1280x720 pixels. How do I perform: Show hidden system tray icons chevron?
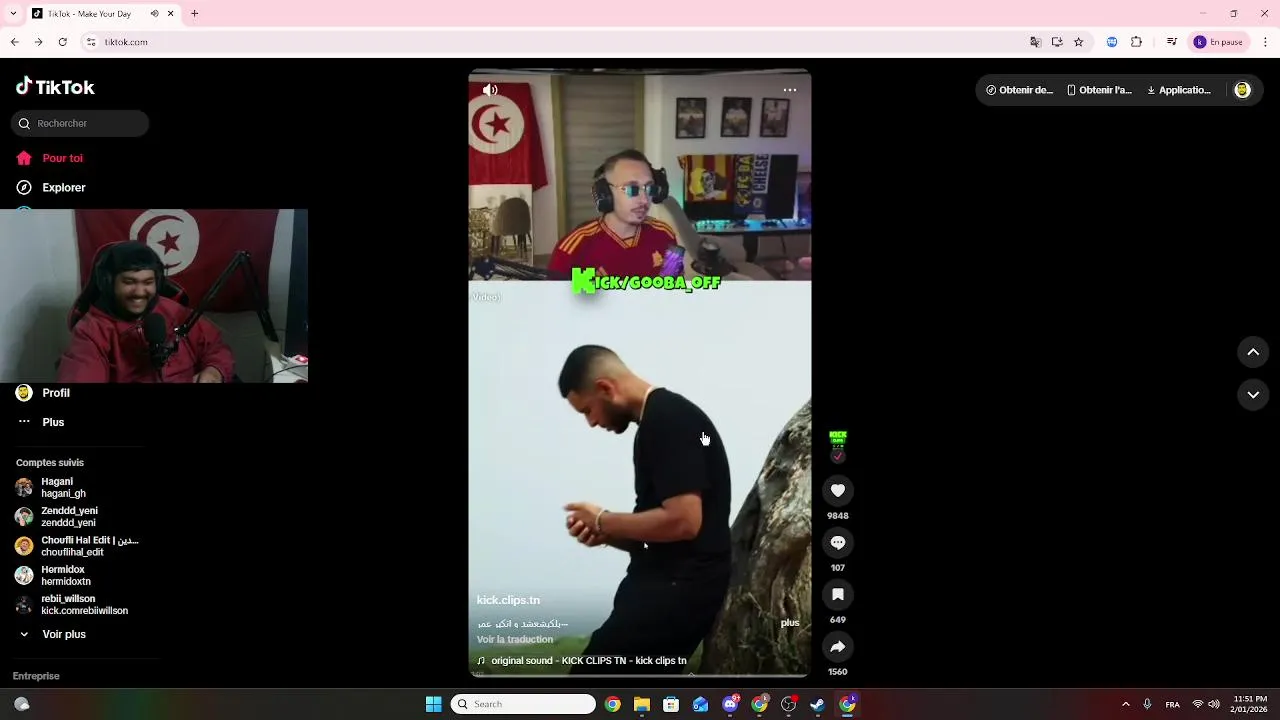1125,704
